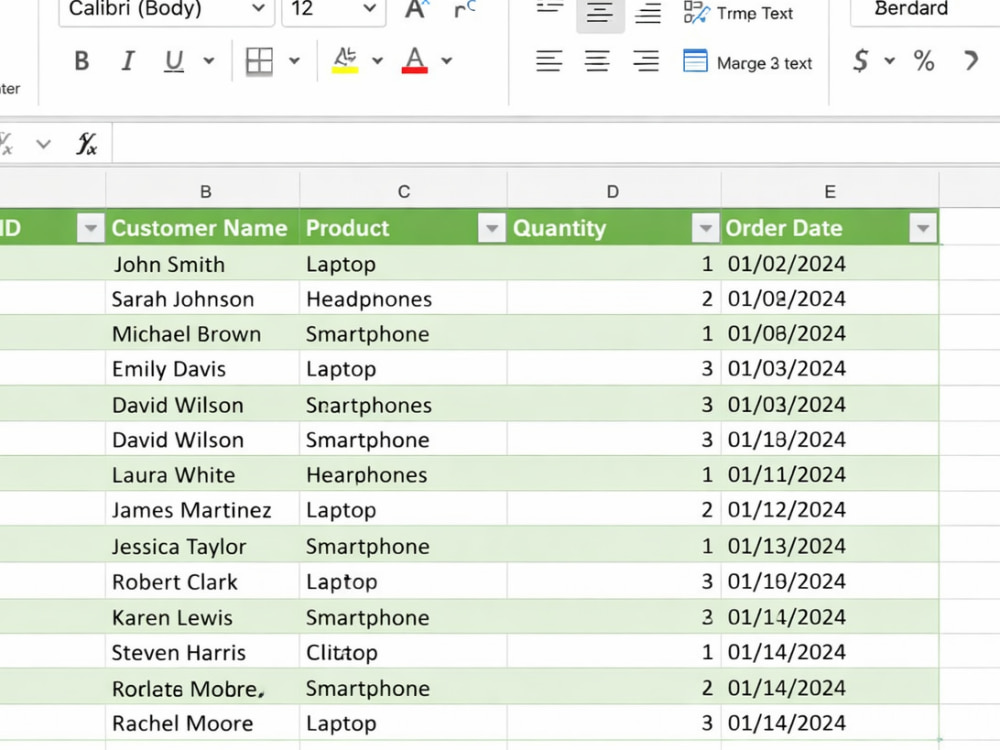Select cell Robert Clark
1000x750 pixels.
[x=203, y=582]
